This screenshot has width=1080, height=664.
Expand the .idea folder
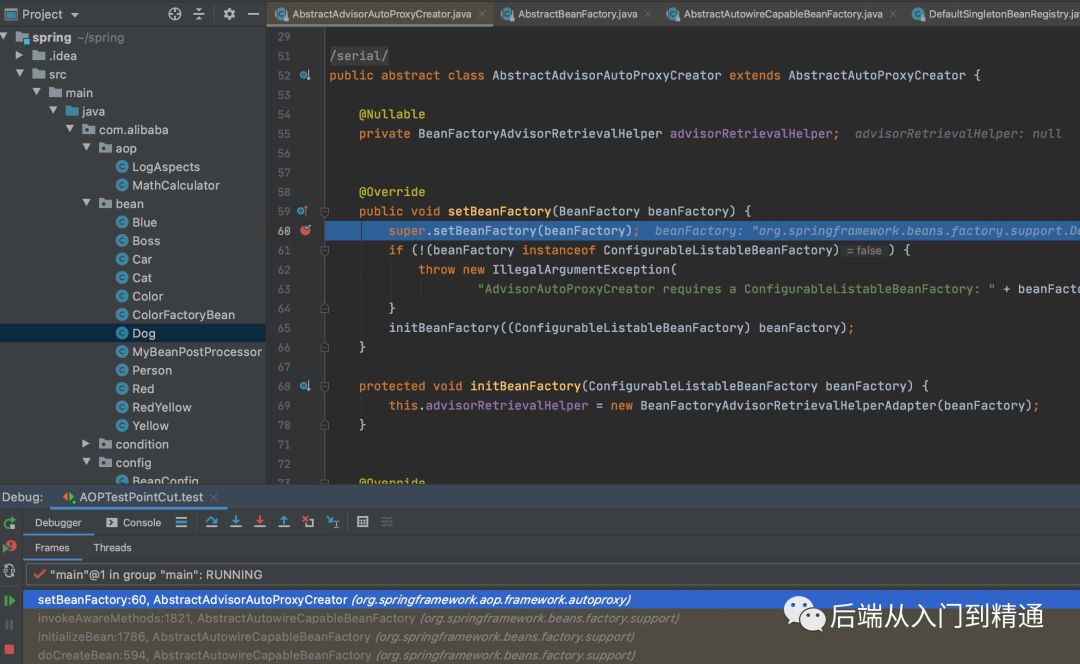[x=19, y=55]
